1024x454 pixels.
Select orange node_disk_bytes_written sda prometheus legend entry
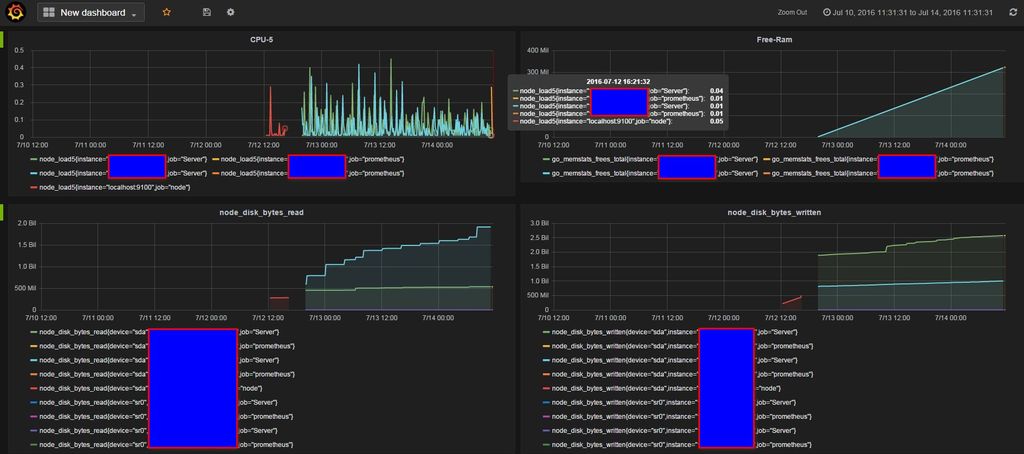[678, 374]
